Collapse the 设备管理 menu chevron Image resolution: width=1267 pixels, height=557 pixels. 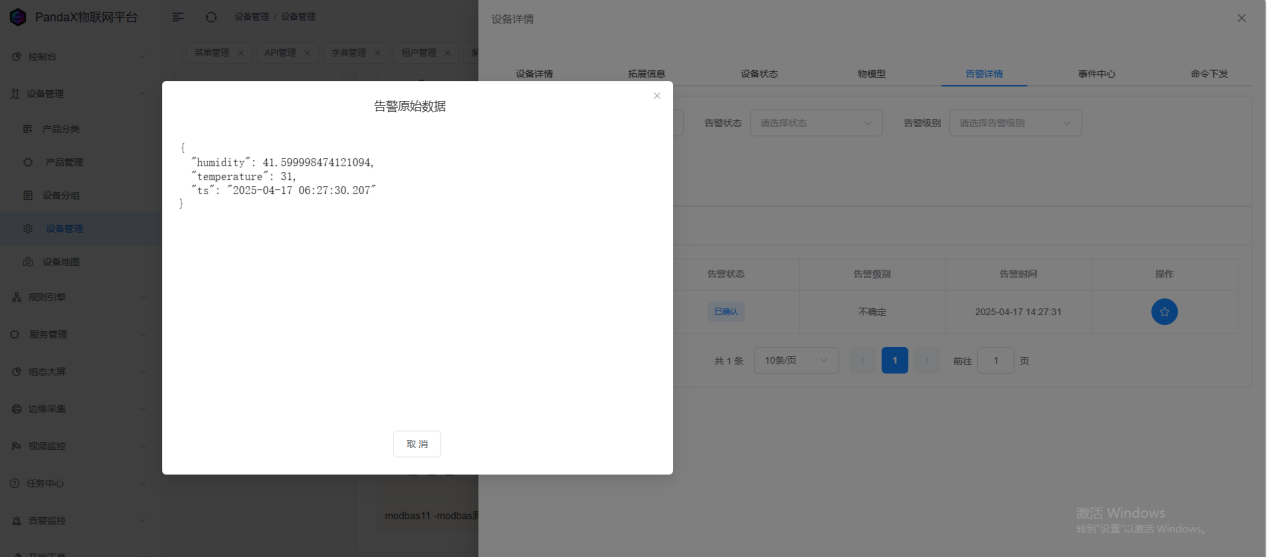pyautogui.click(x=142, y=94)
